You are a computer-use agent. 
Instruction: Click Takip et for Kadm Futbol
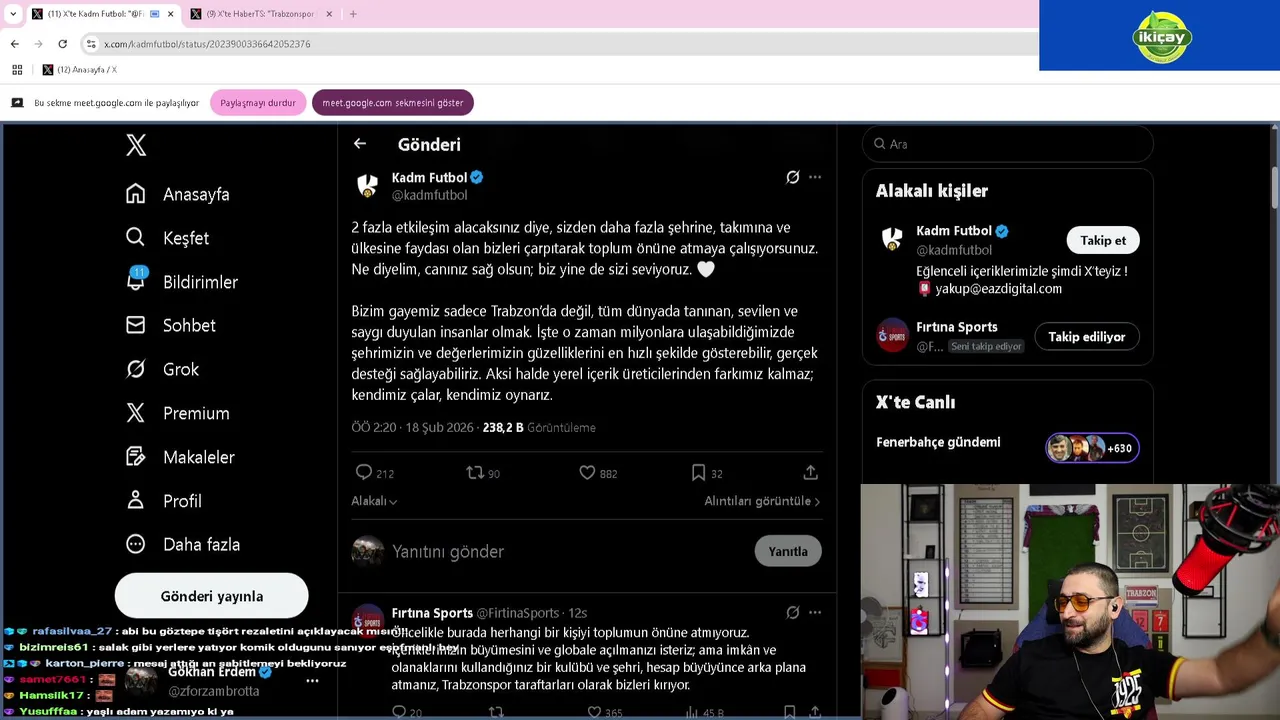point(1103,240)
